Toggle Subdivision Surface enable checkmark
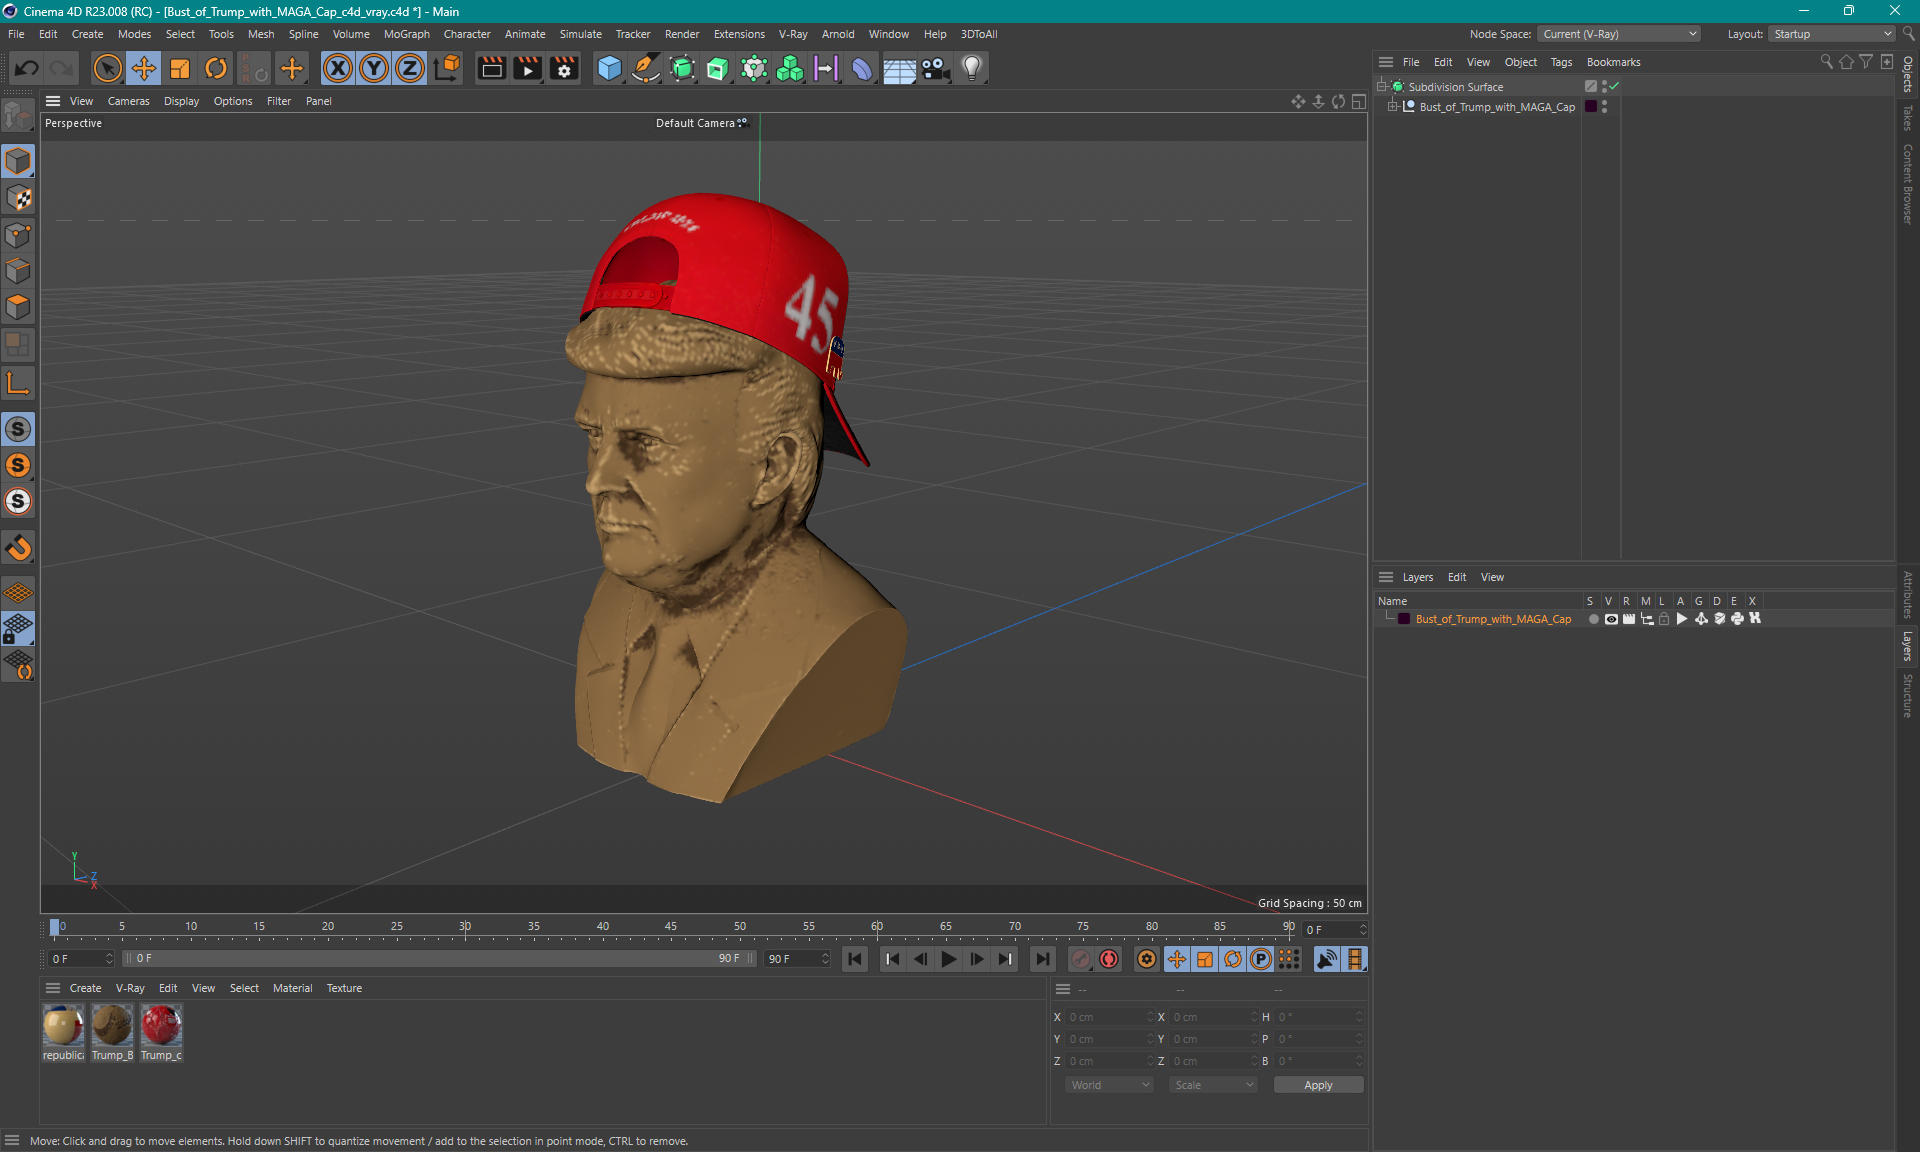The width and height of the screenshot is (1920, 1152). 1614,86
